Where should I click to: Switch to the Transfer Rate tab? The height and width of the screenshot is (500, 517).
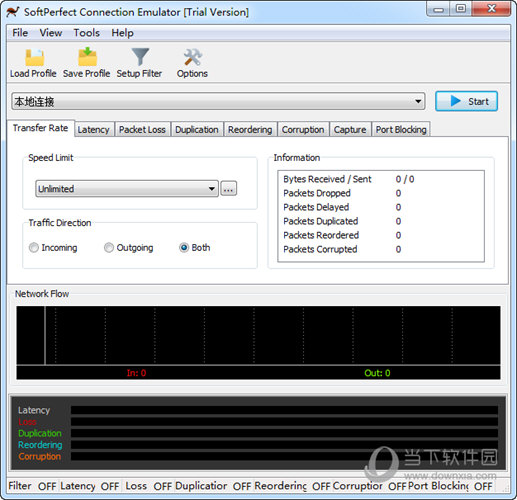click(x=40, y=128)
